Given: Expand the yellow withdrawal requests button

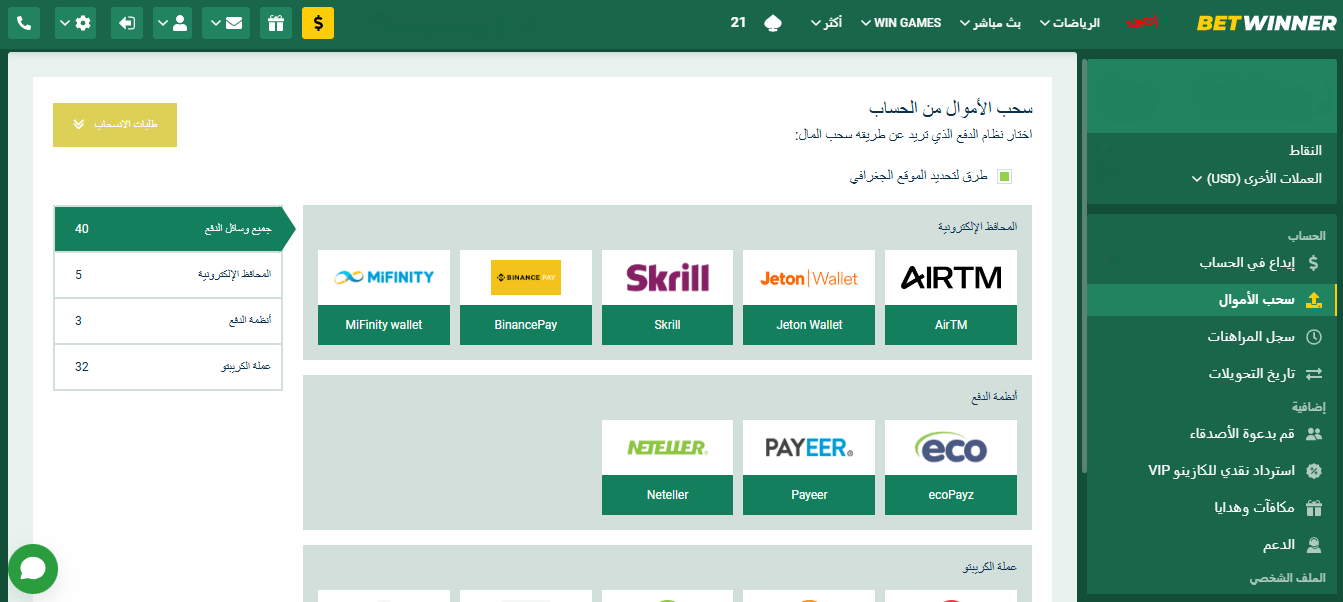Looking at the screenshot, I should tap(115, 125).
